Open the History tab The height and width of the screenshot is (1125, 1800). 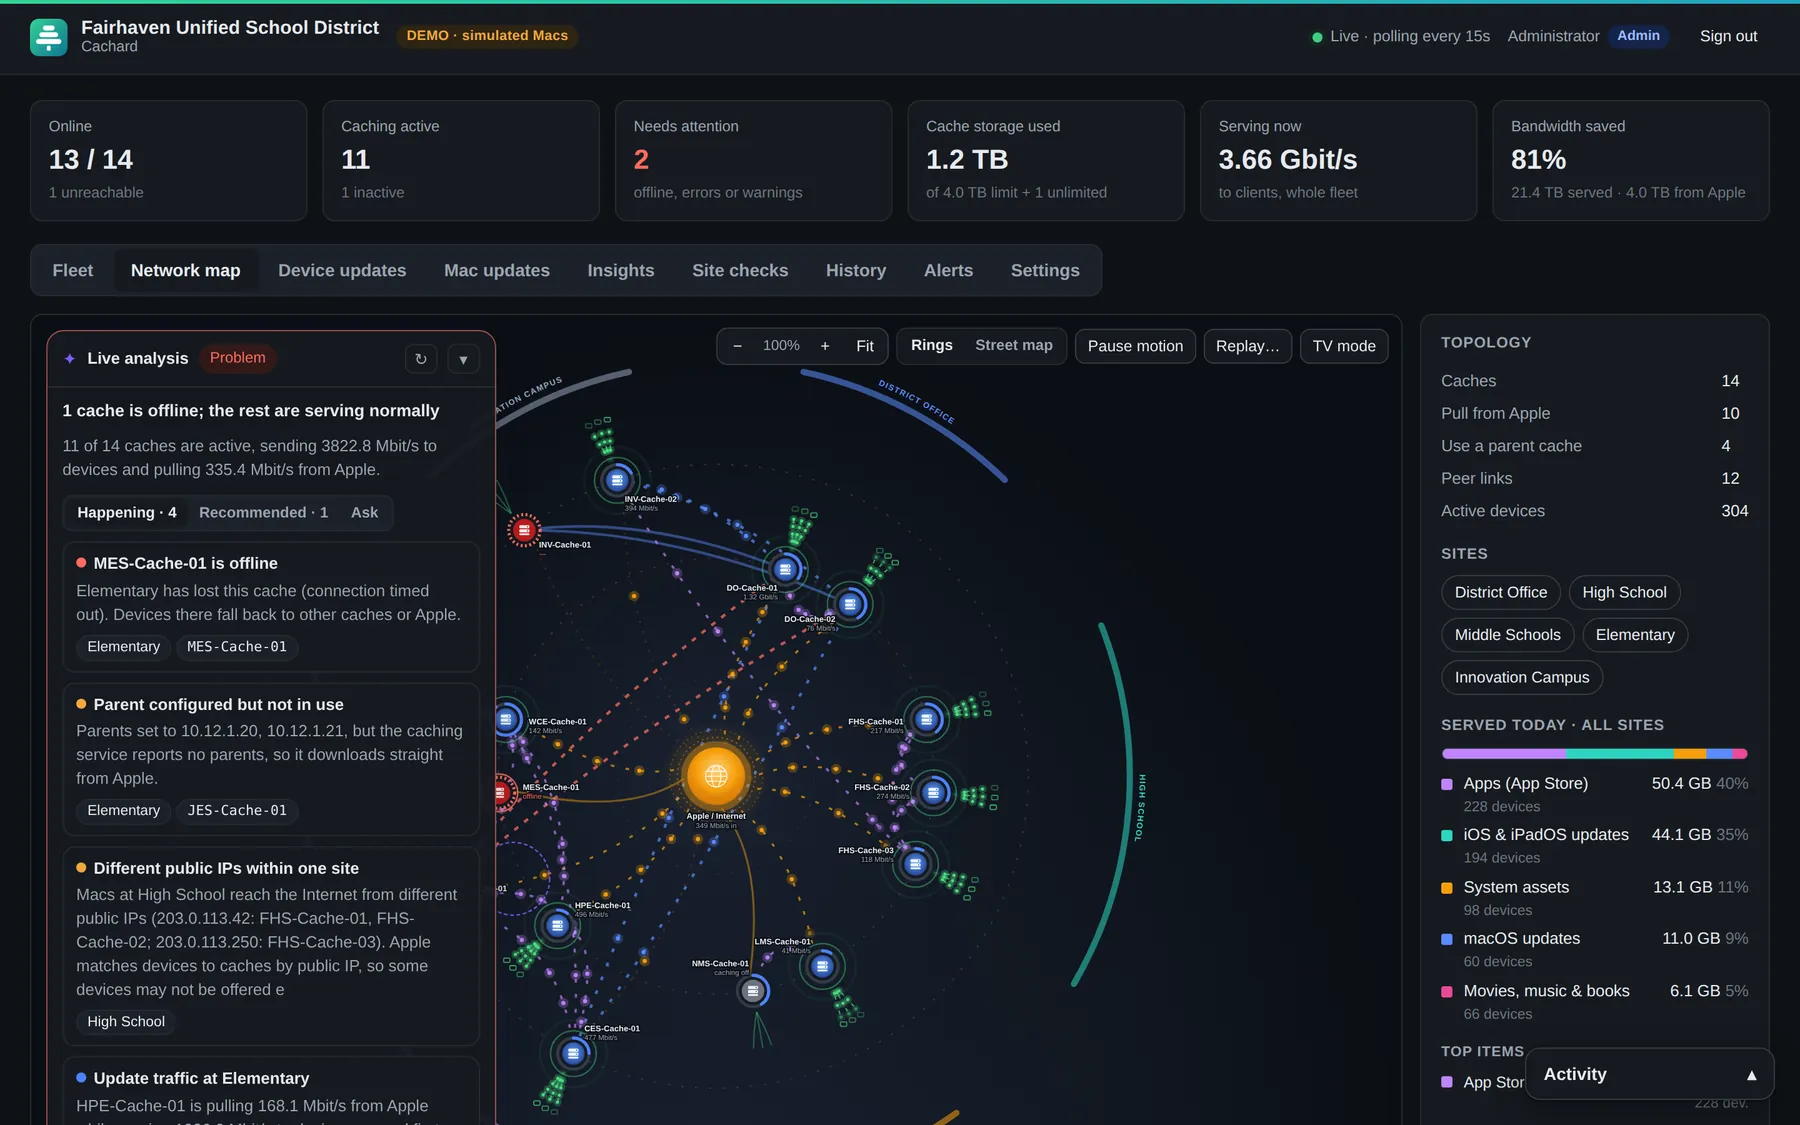click(856, 271)
